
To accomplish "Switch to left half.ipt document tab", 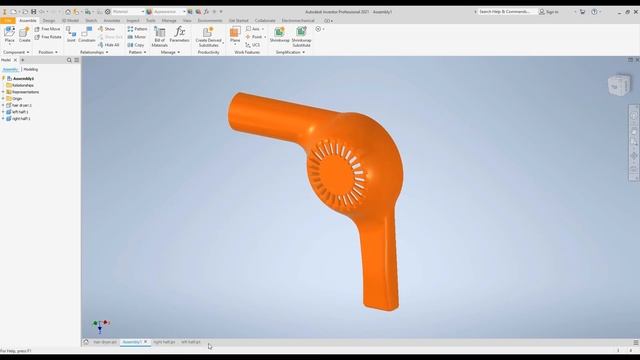I will (x=191, y=342).
